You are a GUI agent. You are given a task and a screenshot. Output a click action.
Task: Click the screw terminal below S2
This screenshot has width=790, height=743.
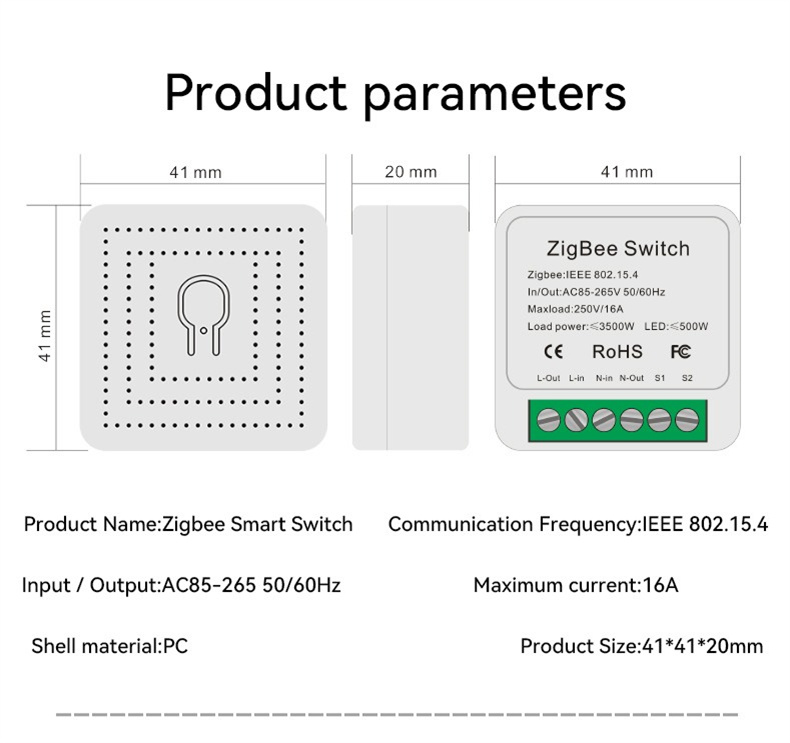tap(686, 420)
